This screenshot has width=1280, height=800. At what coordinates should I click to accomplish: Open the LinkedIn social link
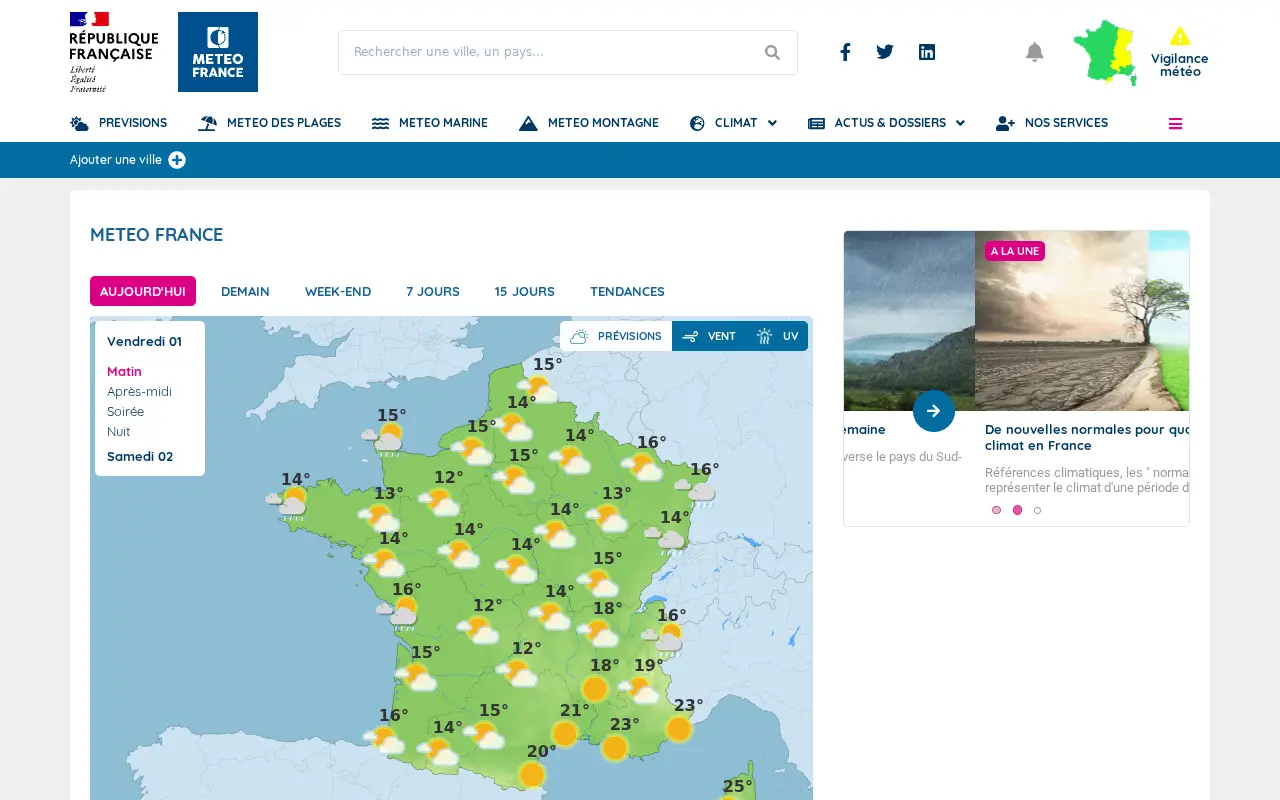click(x=927, y=52)
